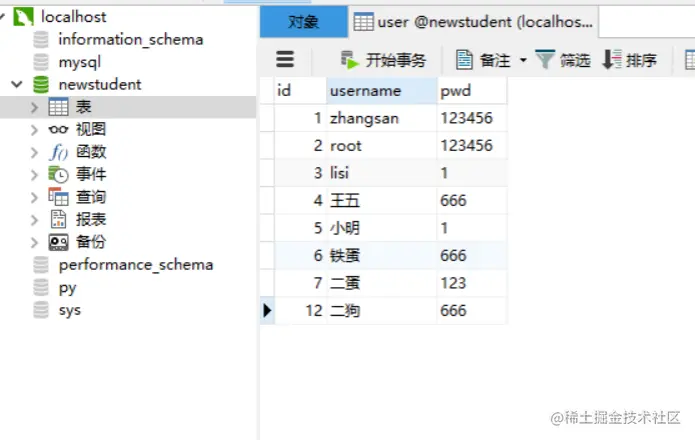Expand the 函数 functions node
695x440 pixels.
35,152
